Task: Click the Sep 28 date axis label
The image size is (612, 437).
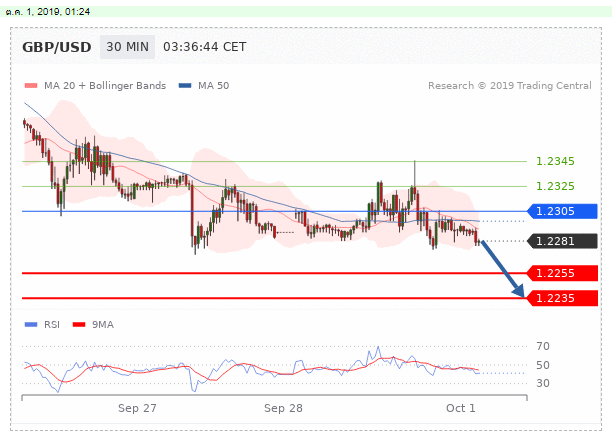Action: [283, 408]
